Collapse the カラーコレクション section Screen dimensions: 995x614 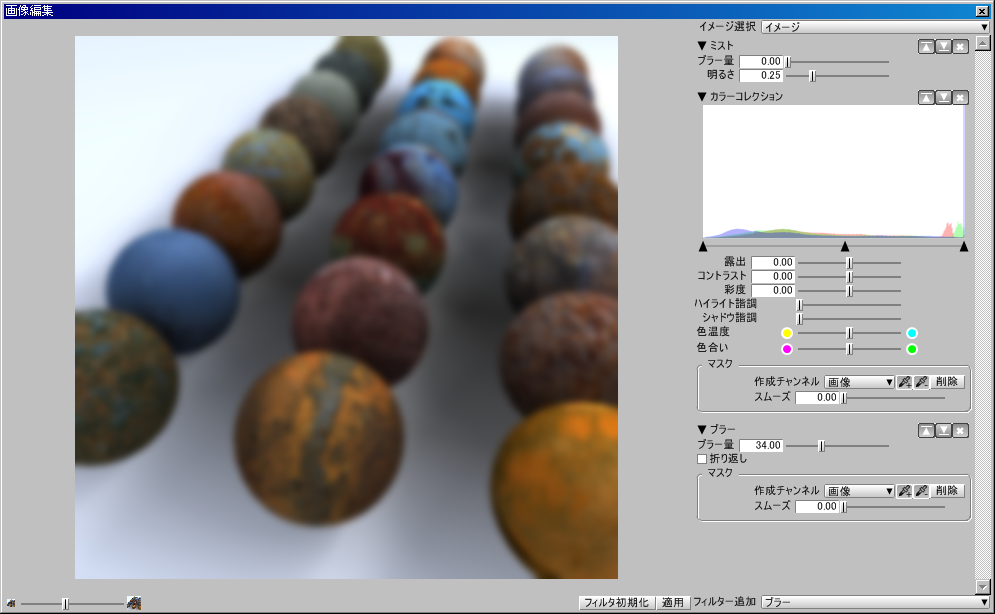(702, 97)
